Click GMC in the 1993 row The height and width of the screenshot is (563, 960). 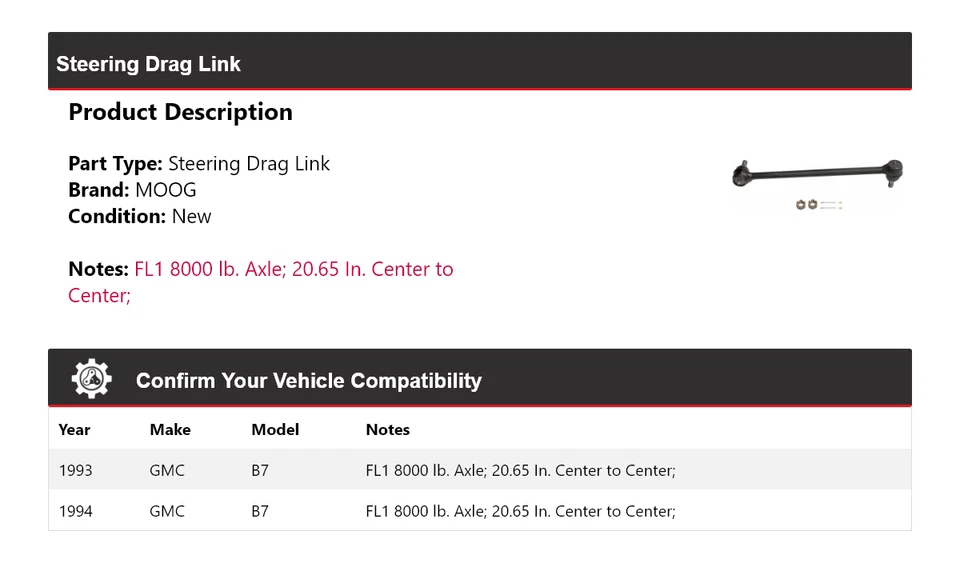[167, 470]
